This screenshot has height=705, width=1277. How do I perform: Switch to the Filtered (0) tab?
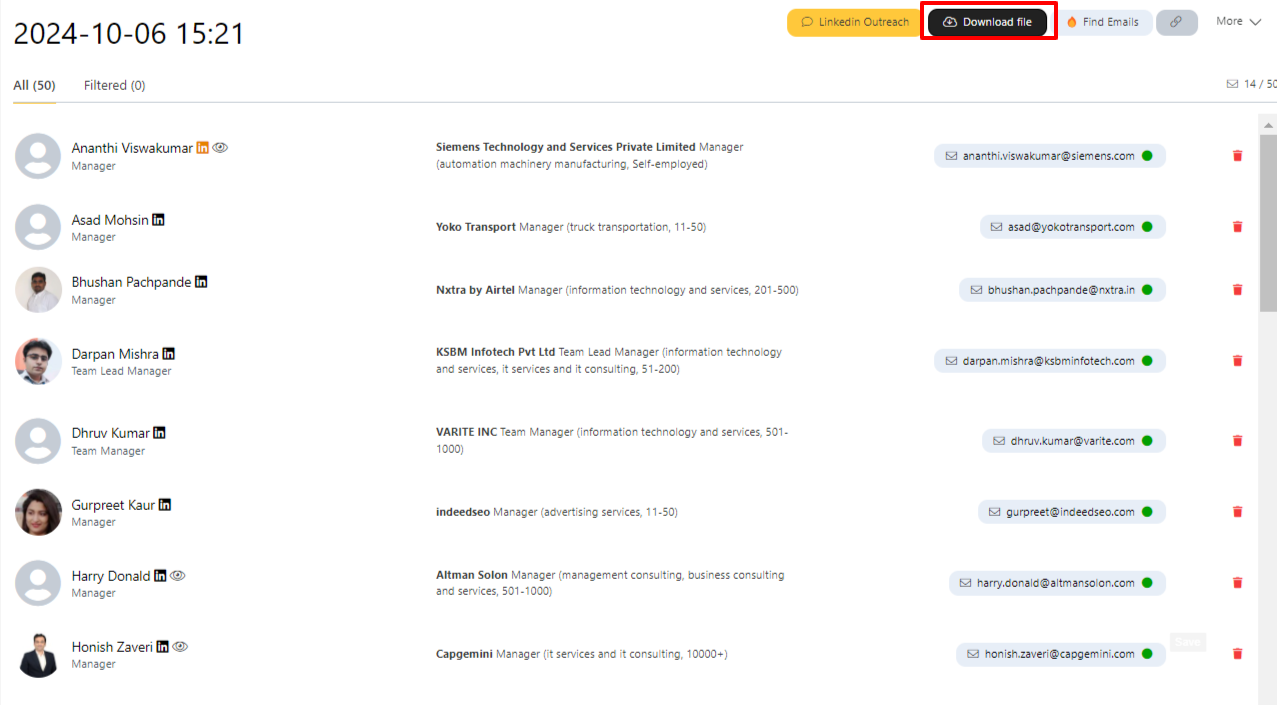pos(115,86)
